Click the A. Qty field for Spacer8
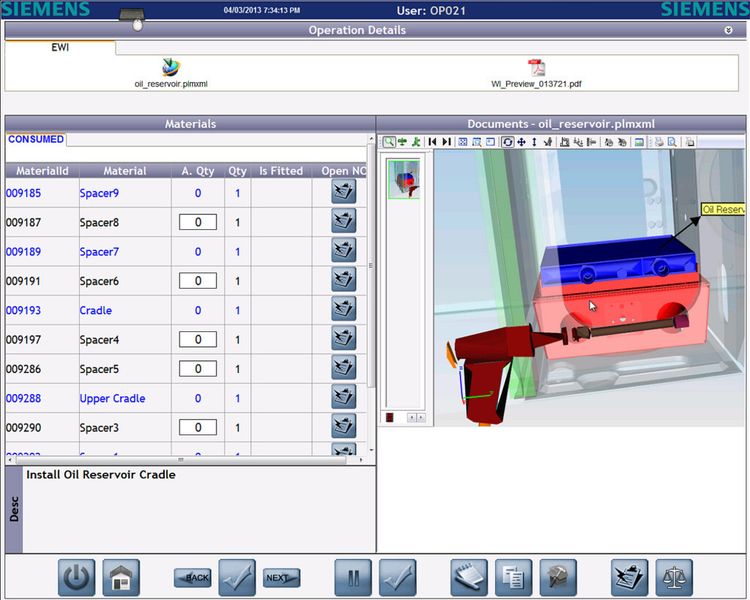Screen dimensions: 750x600 (x=198, y=222)
